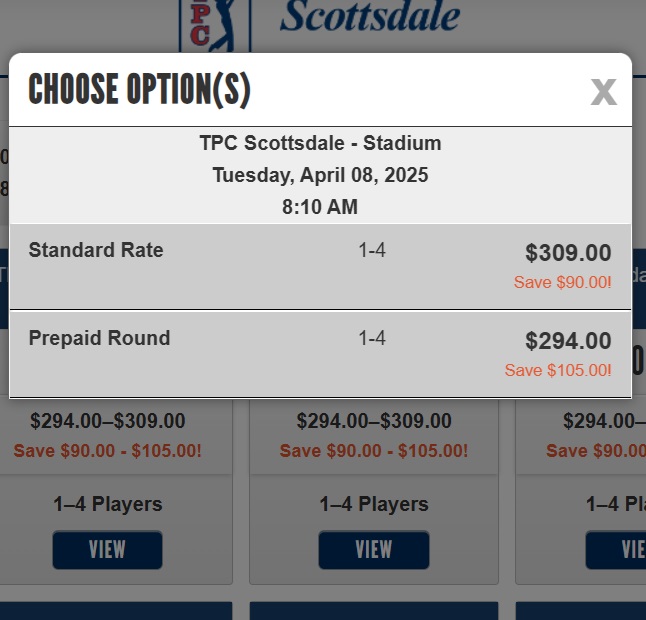Click the Standard Rate 1-4 players label

(372, 250)
